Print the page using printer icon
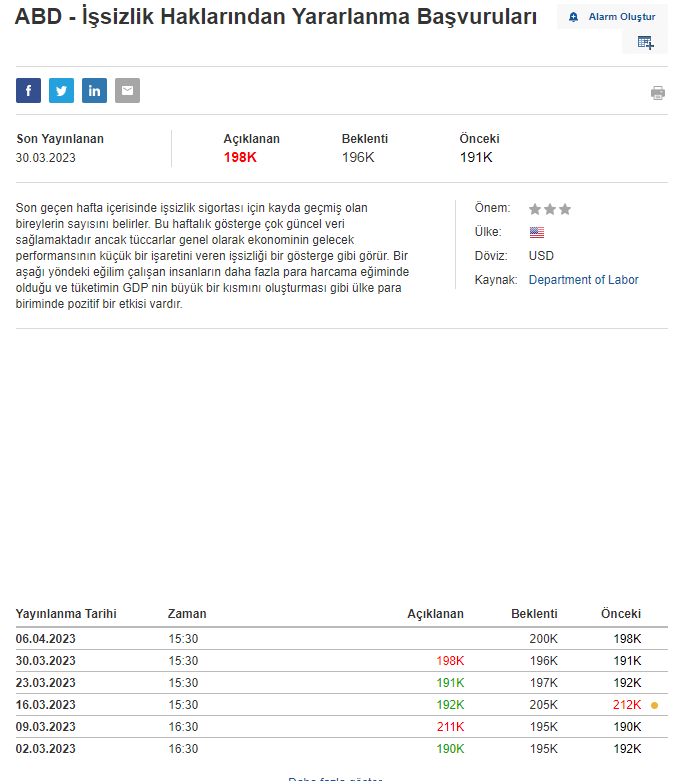The image size is (680, 781). [x=657, y=93]
